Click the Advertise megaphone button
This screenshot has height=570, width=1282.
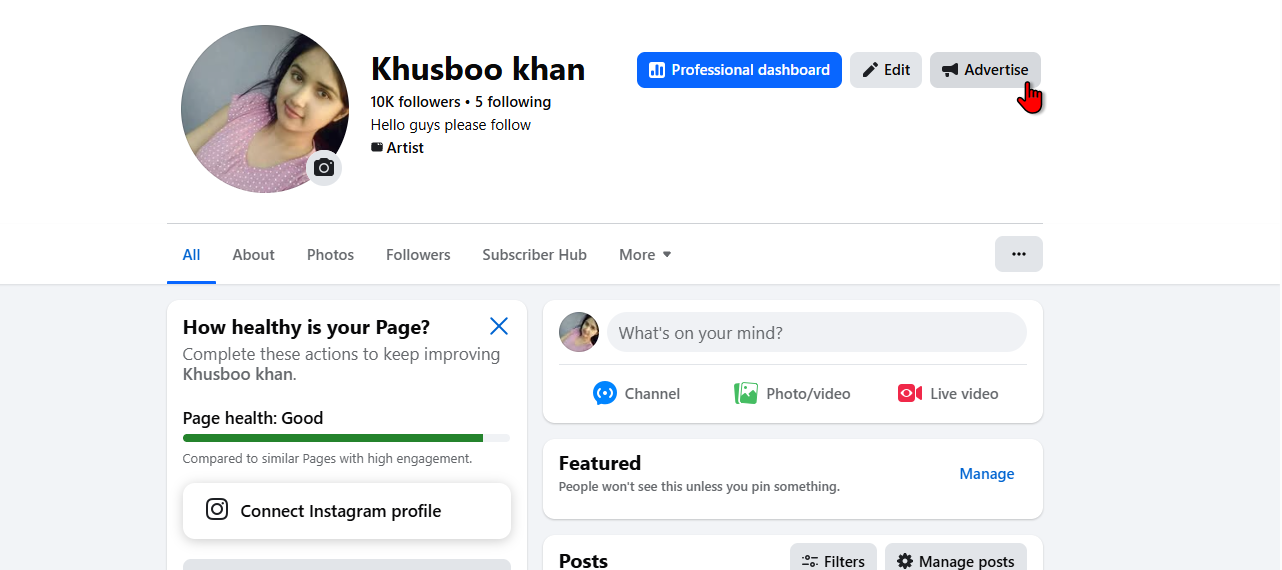985,70
